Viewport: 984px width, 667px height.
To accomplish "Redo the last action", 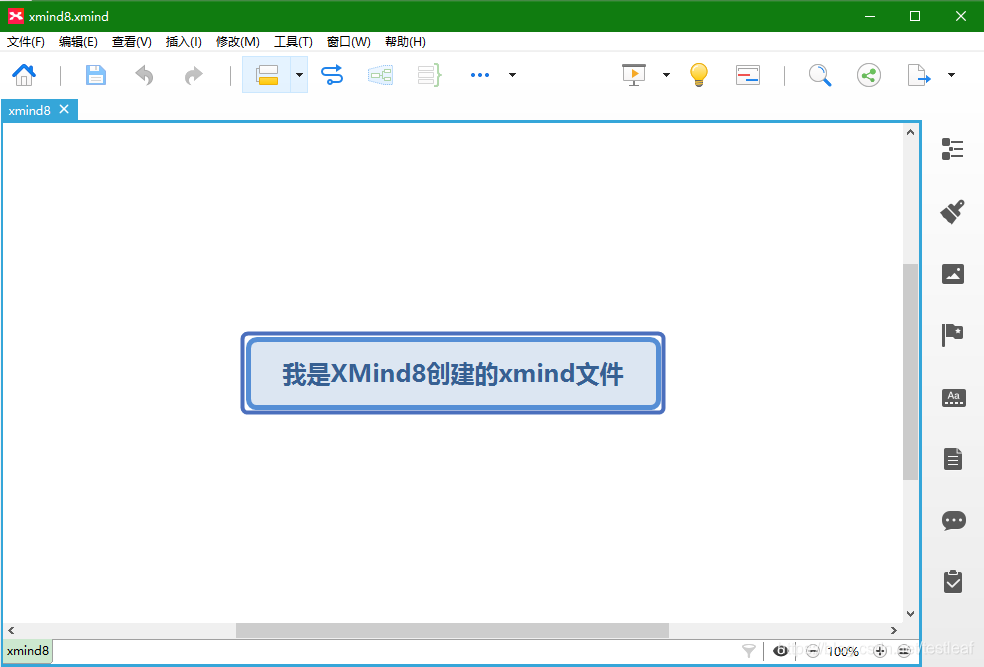I will 193,75.
